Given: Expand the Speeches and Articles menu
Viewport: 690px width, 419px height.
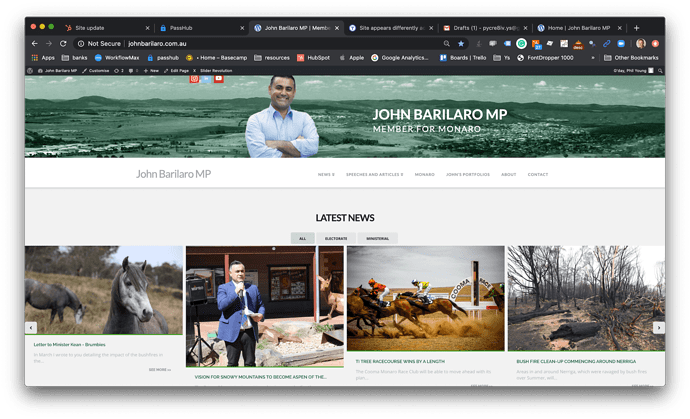Looking at the screenshot, I should click(x=374, y=175).
